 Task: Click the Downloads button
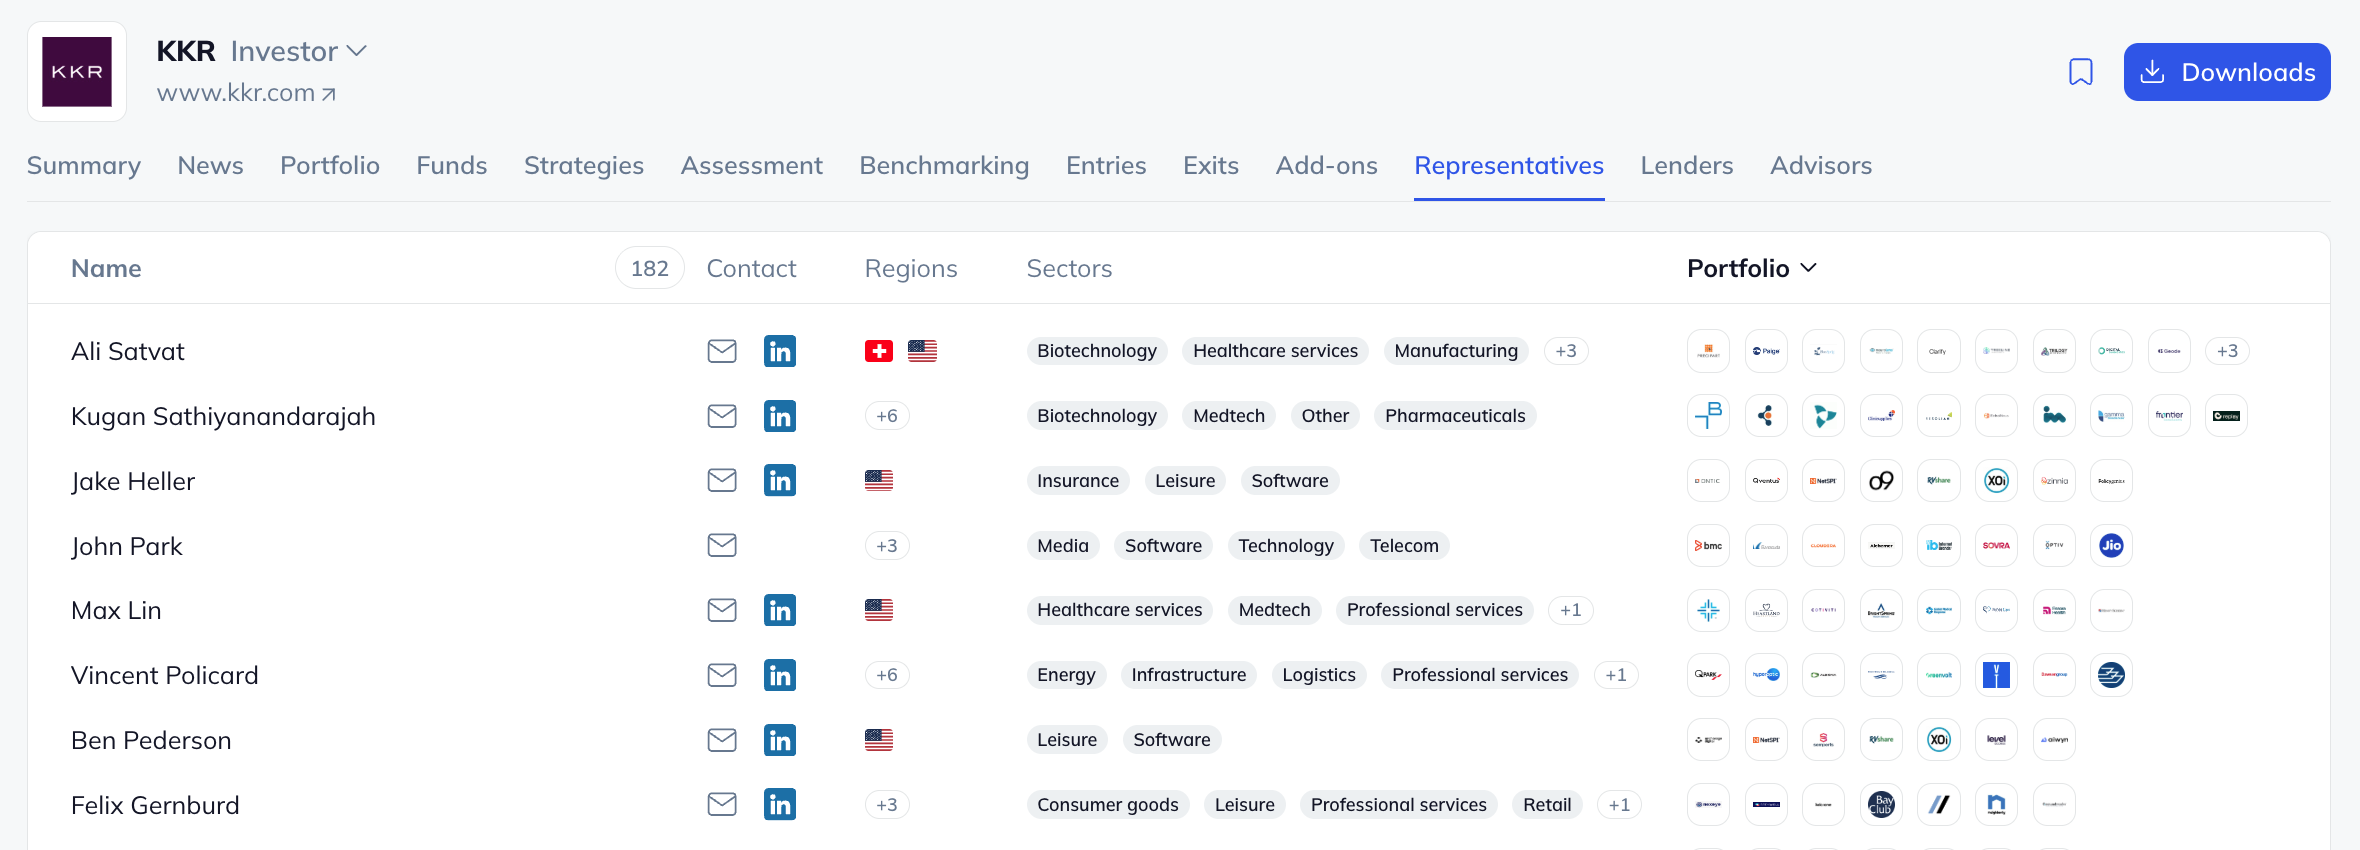coord(2227,72)
